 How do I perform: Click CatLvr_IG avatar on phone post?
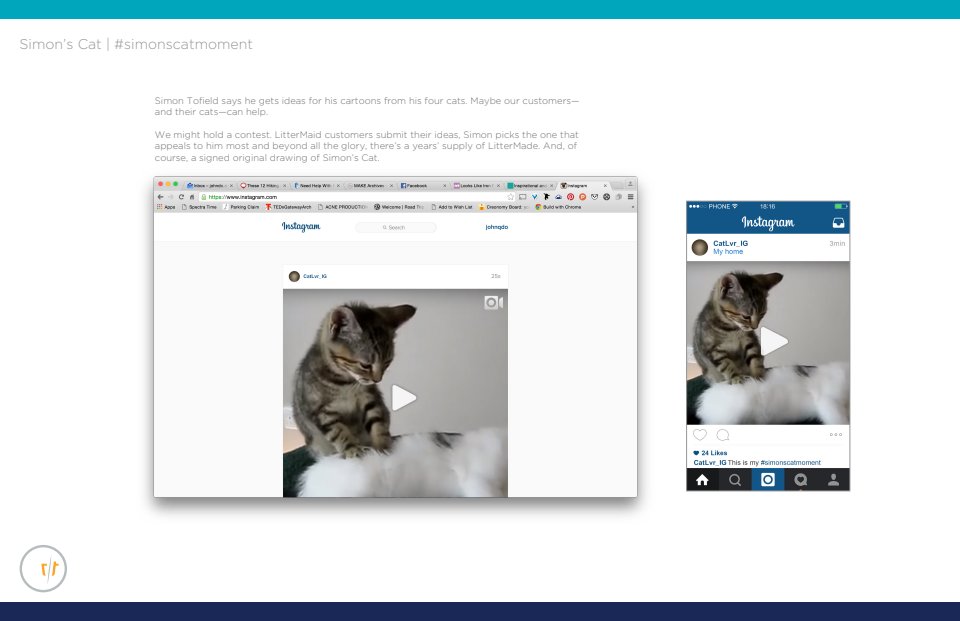[700, 247]
